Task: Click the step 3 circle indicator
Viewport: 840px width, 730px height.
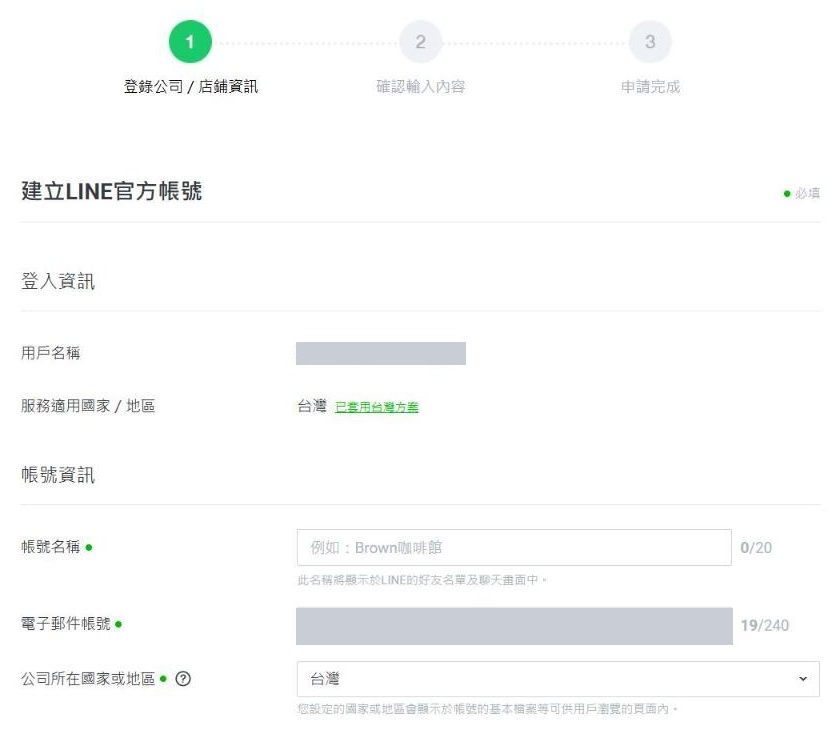Action: 650,42
